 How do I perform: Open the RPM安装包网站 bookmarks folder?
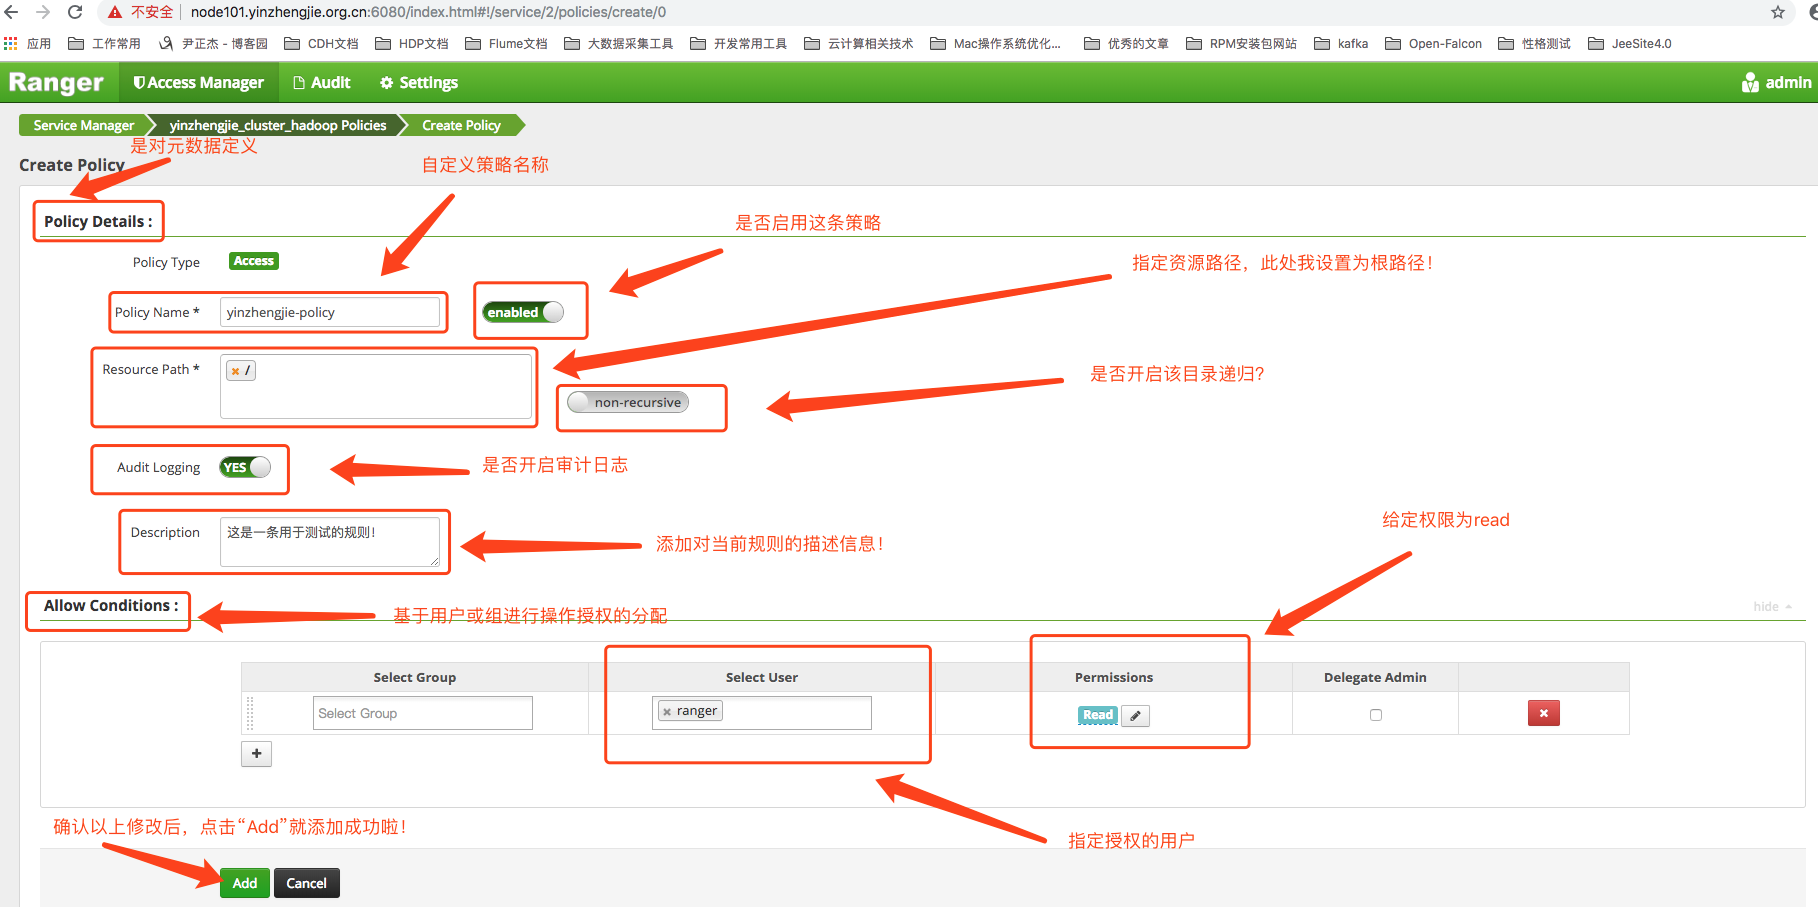tap(1242, 44)
